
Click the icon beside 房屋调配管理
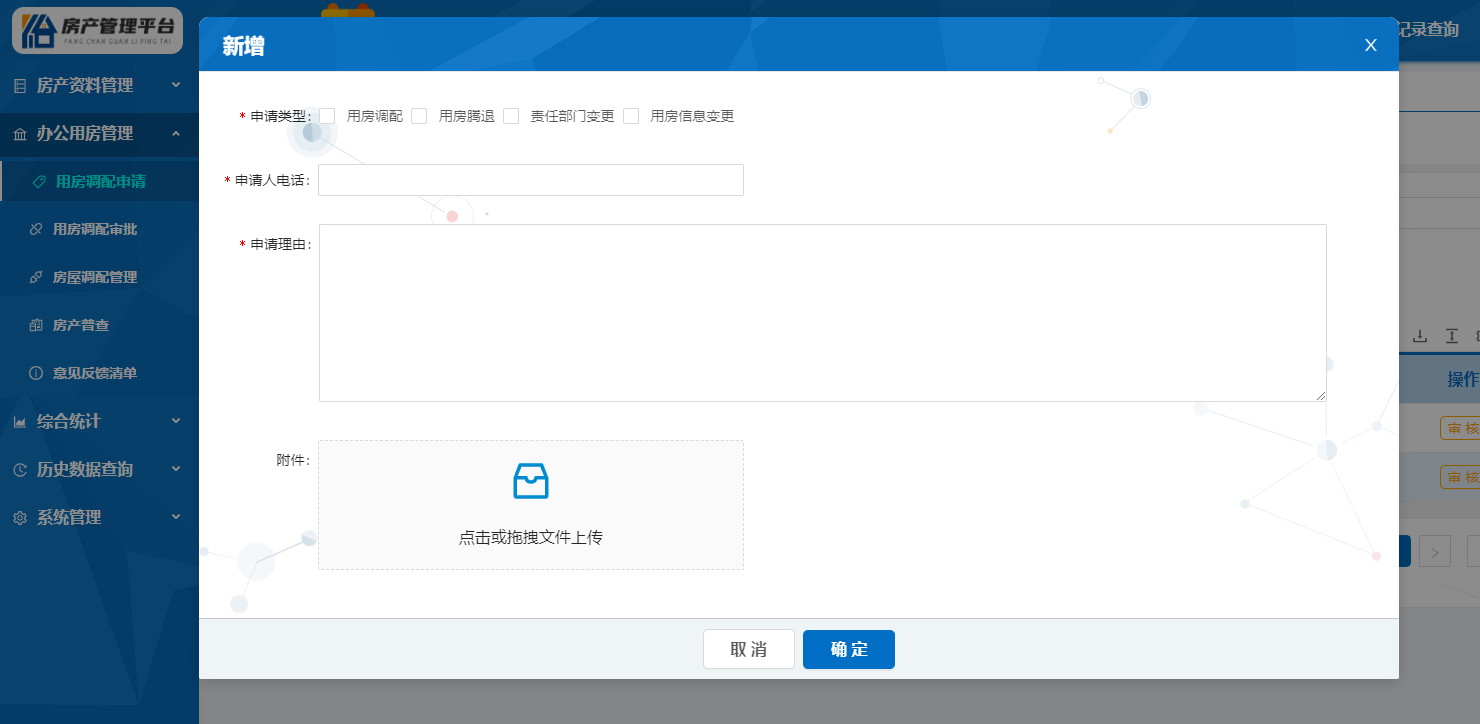point(36,278)
